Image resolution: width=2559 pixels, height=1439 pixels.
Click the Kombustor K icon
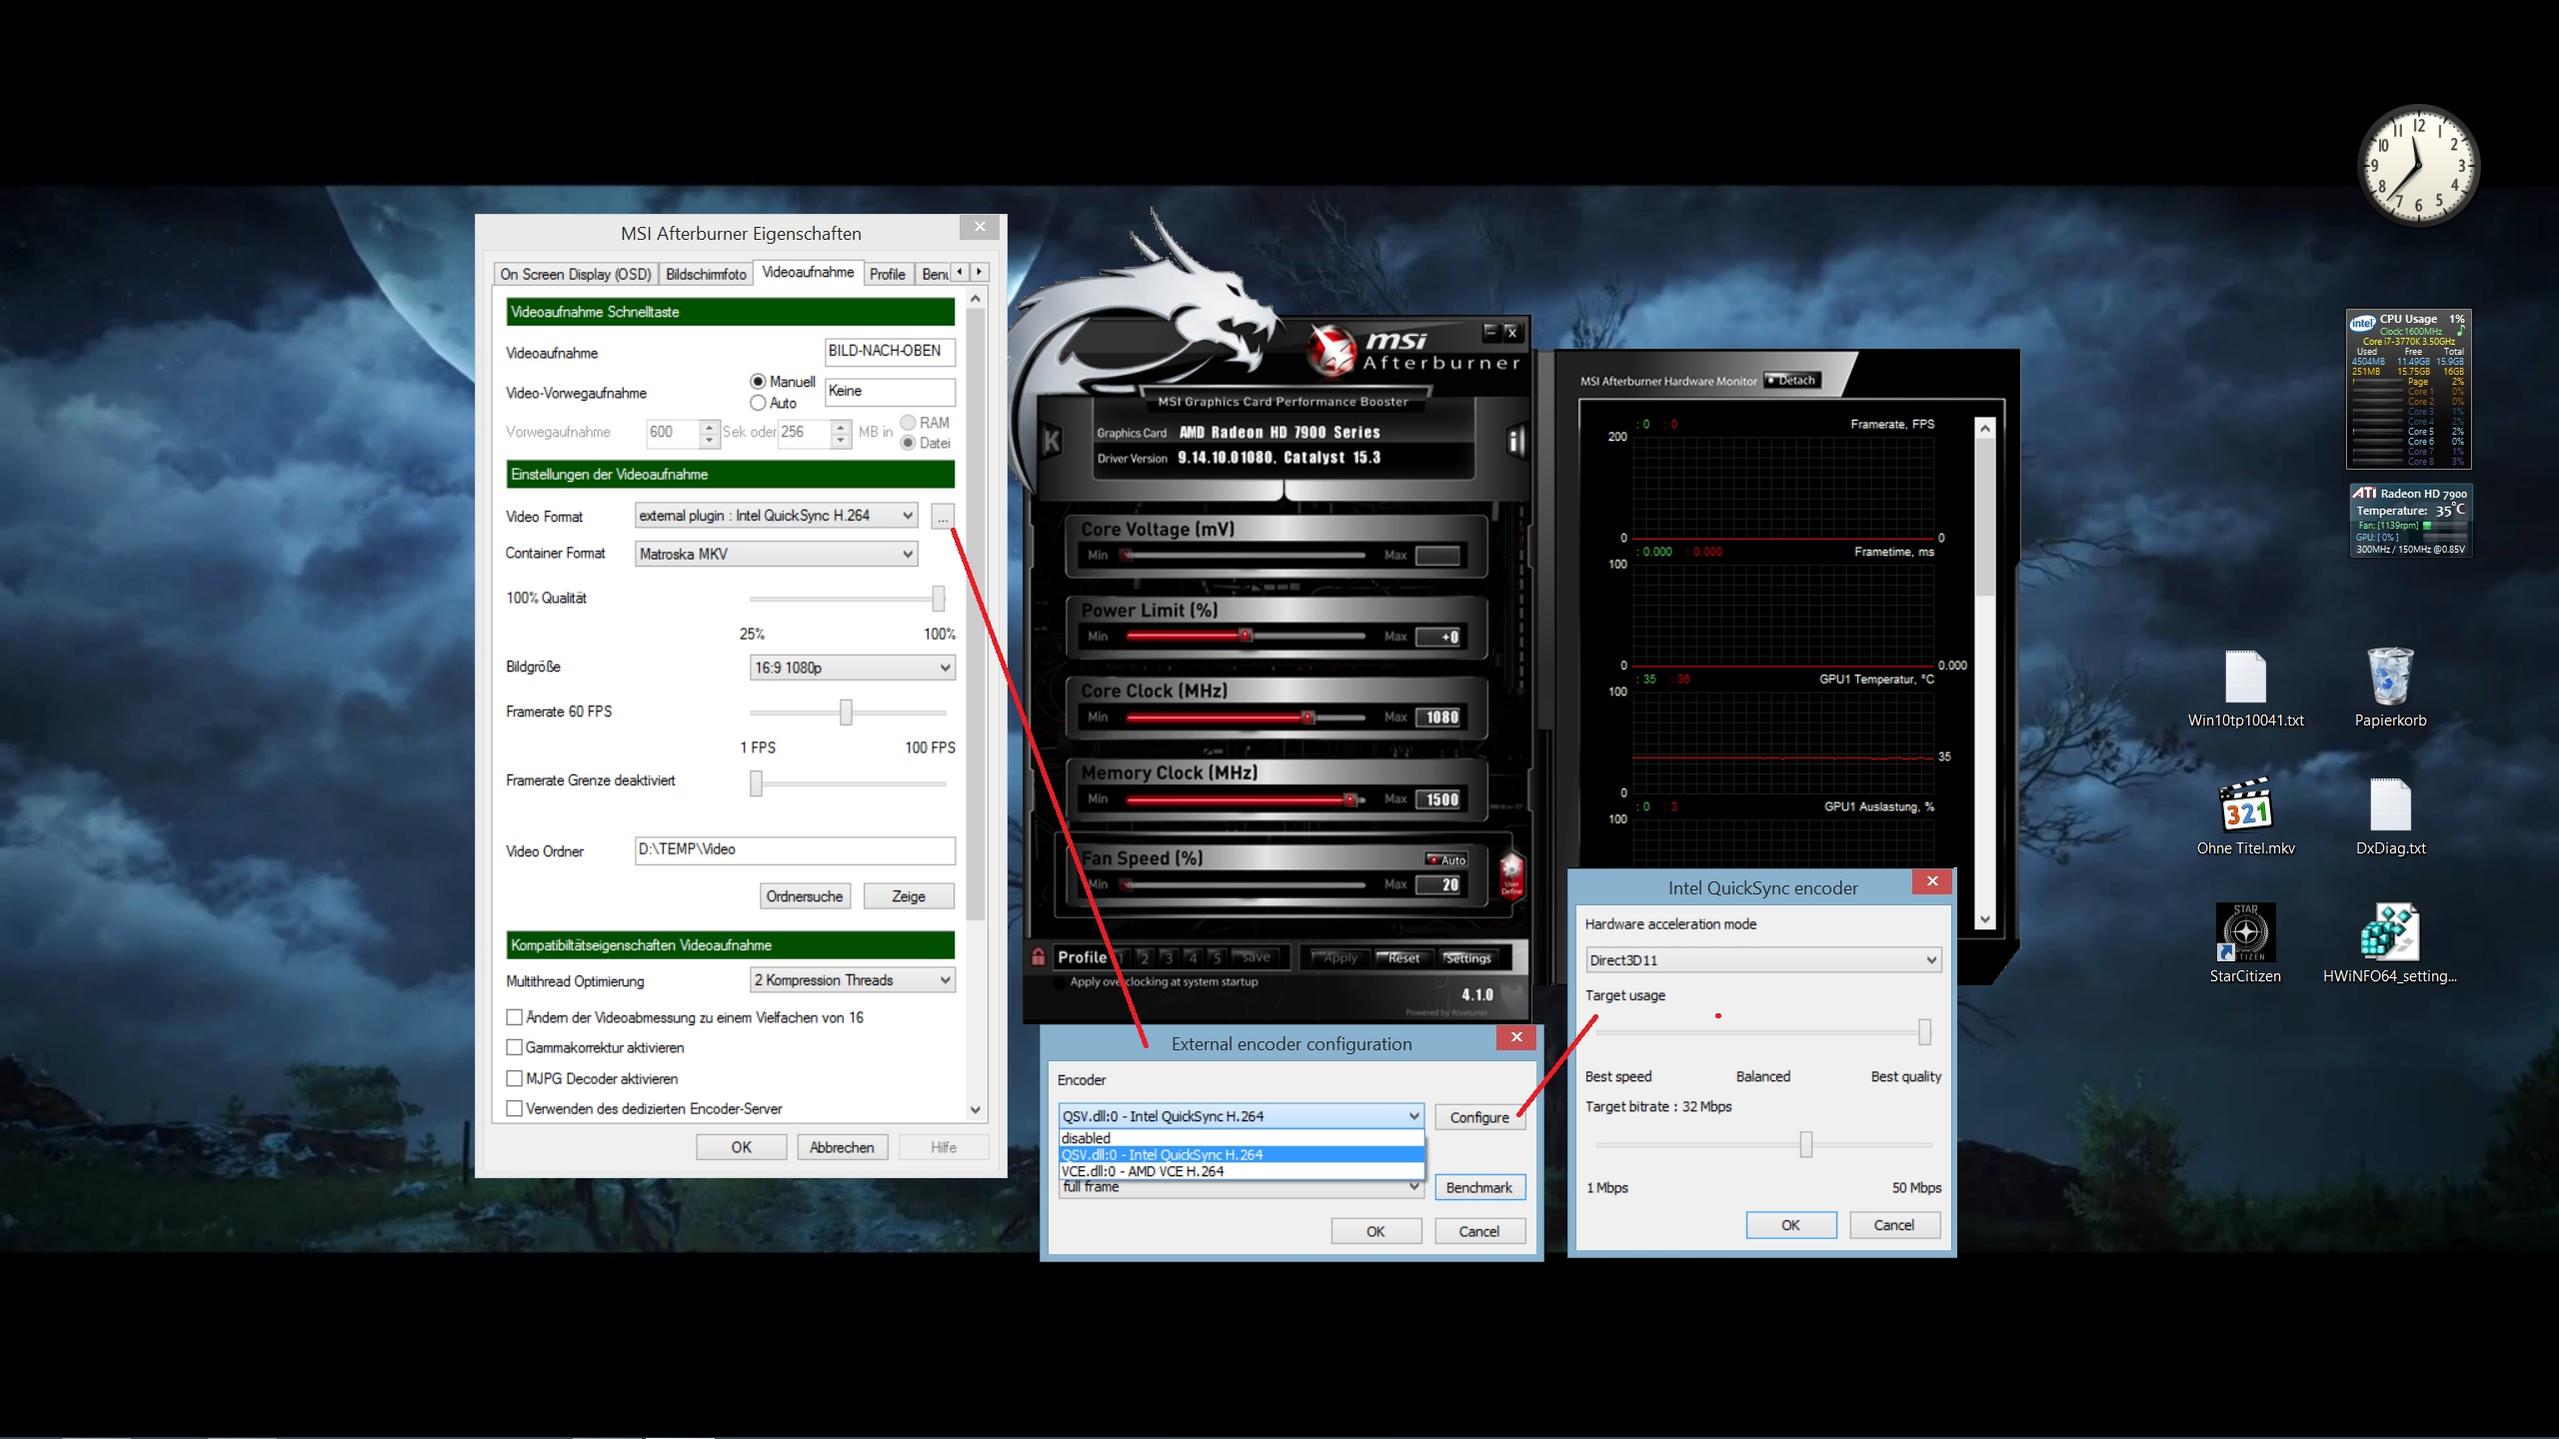click(x=1051, y=441)
